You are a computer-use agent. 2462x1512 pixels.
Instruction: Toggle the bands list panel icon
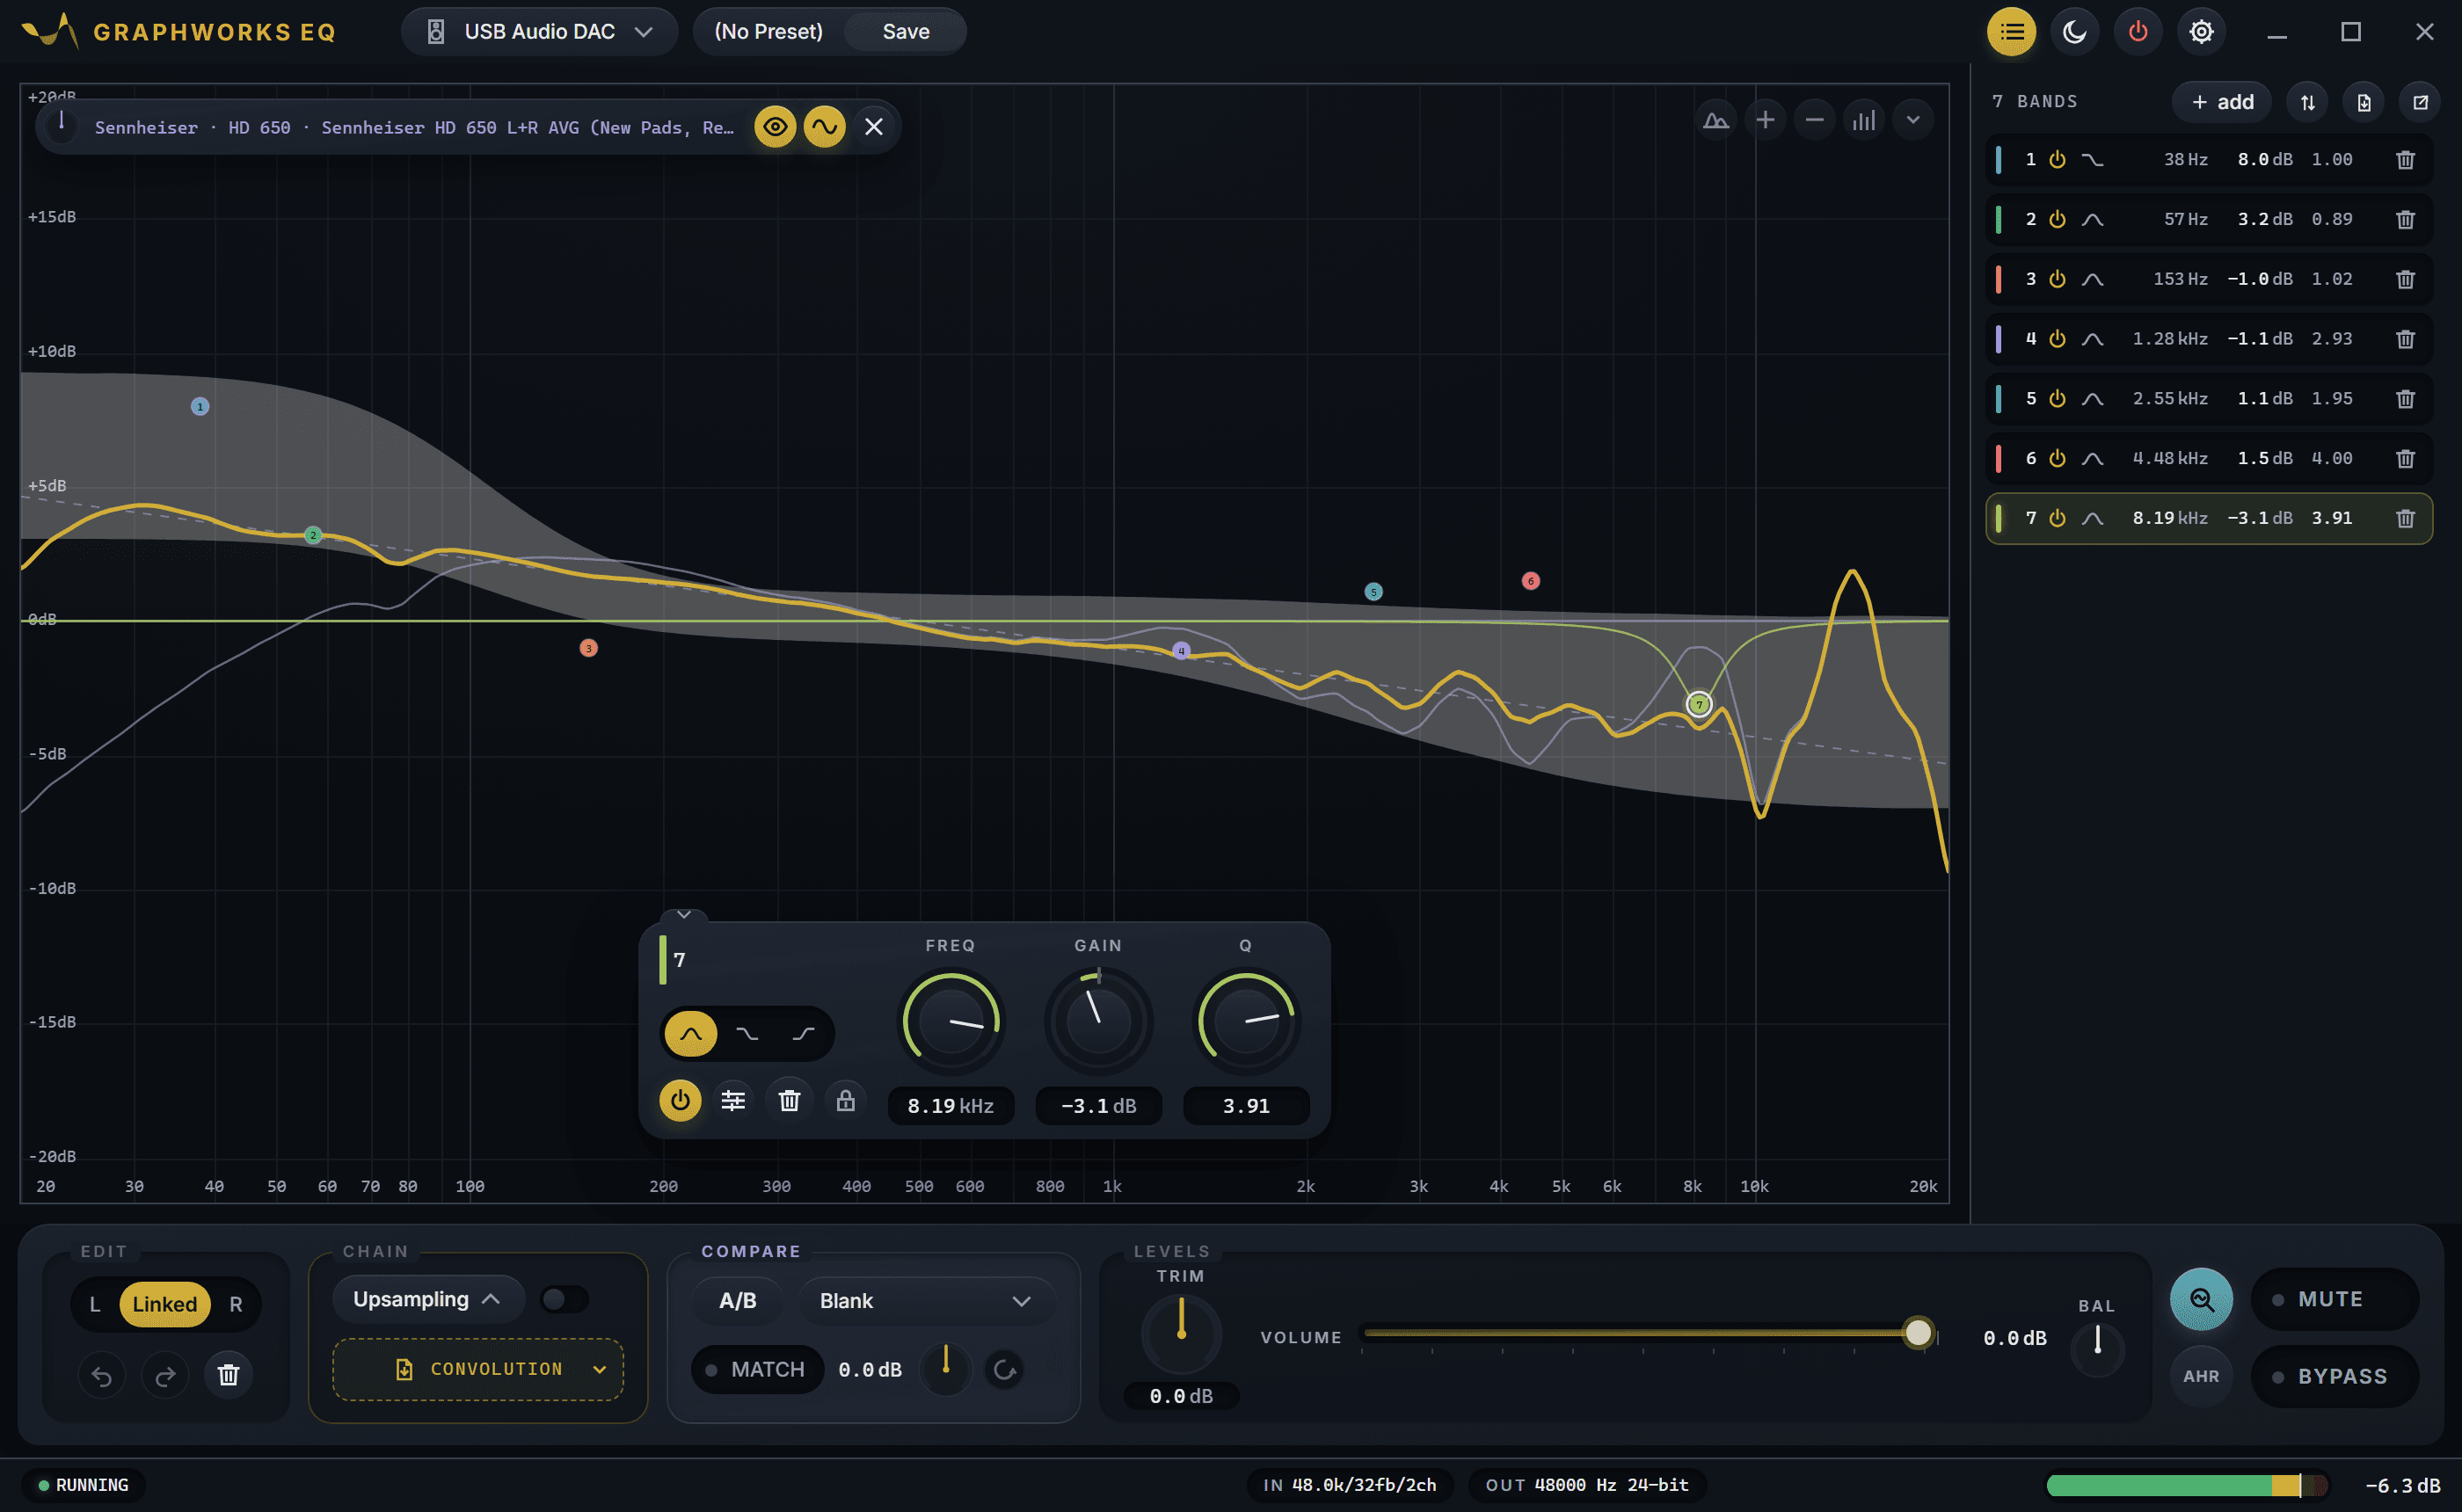tap(2011, 32)
